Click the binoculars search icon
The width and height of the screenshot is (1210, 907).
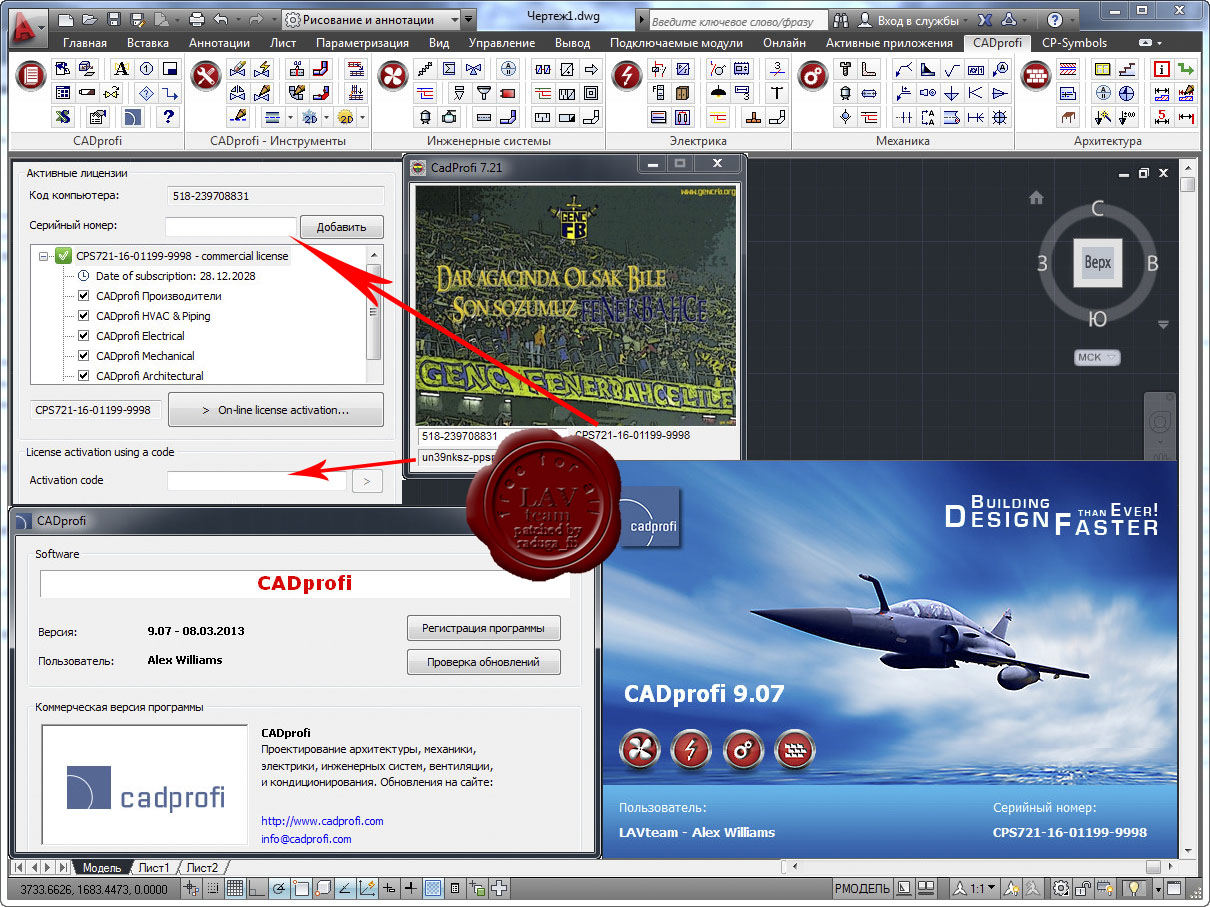point(840,20)
